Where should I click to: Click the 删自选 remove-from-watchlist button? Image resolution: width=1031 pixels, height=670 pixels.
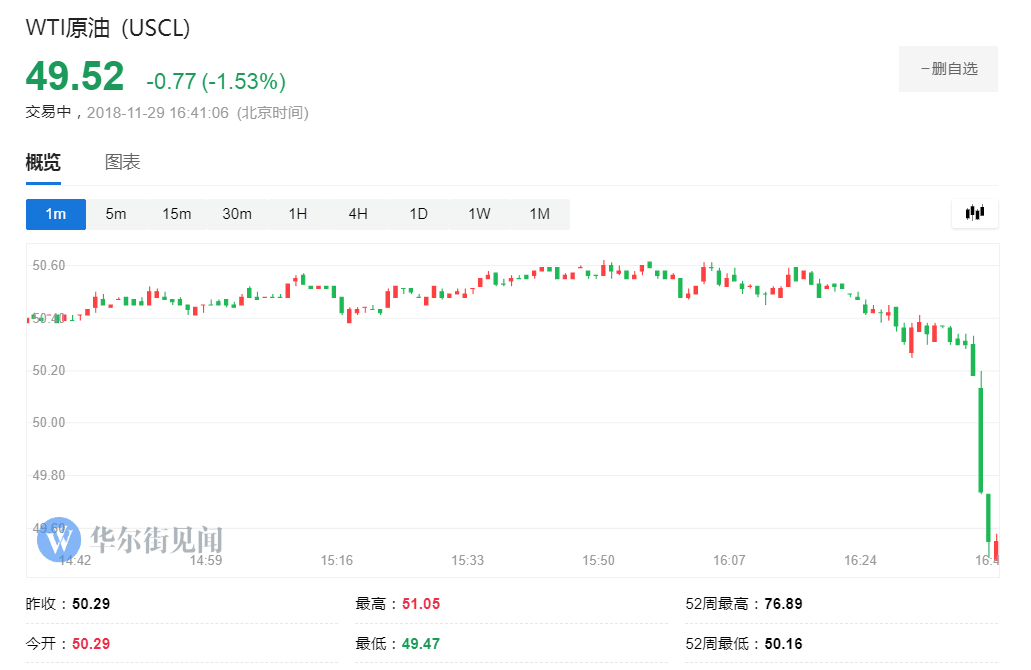click(948, 68)
